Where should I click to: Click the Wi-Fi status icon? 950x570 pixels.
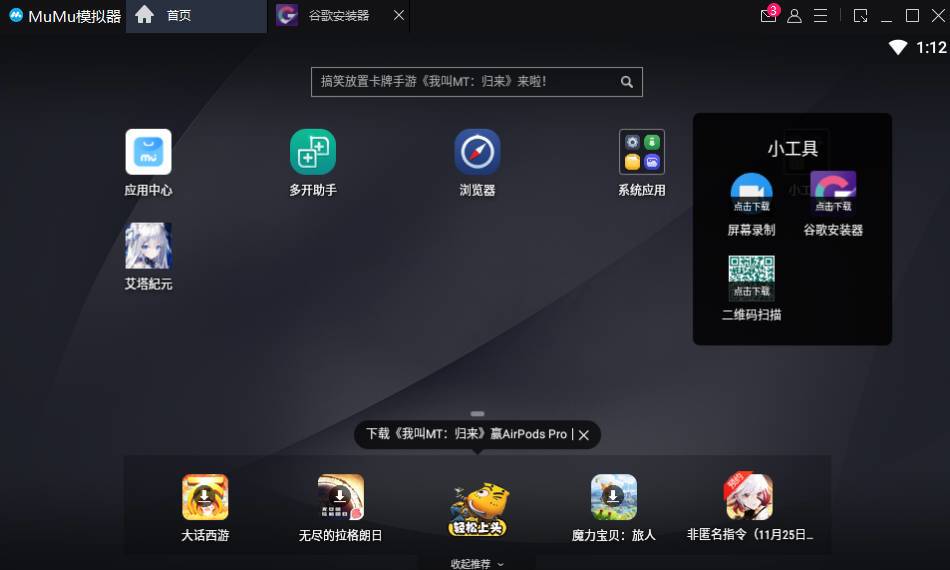898,47
